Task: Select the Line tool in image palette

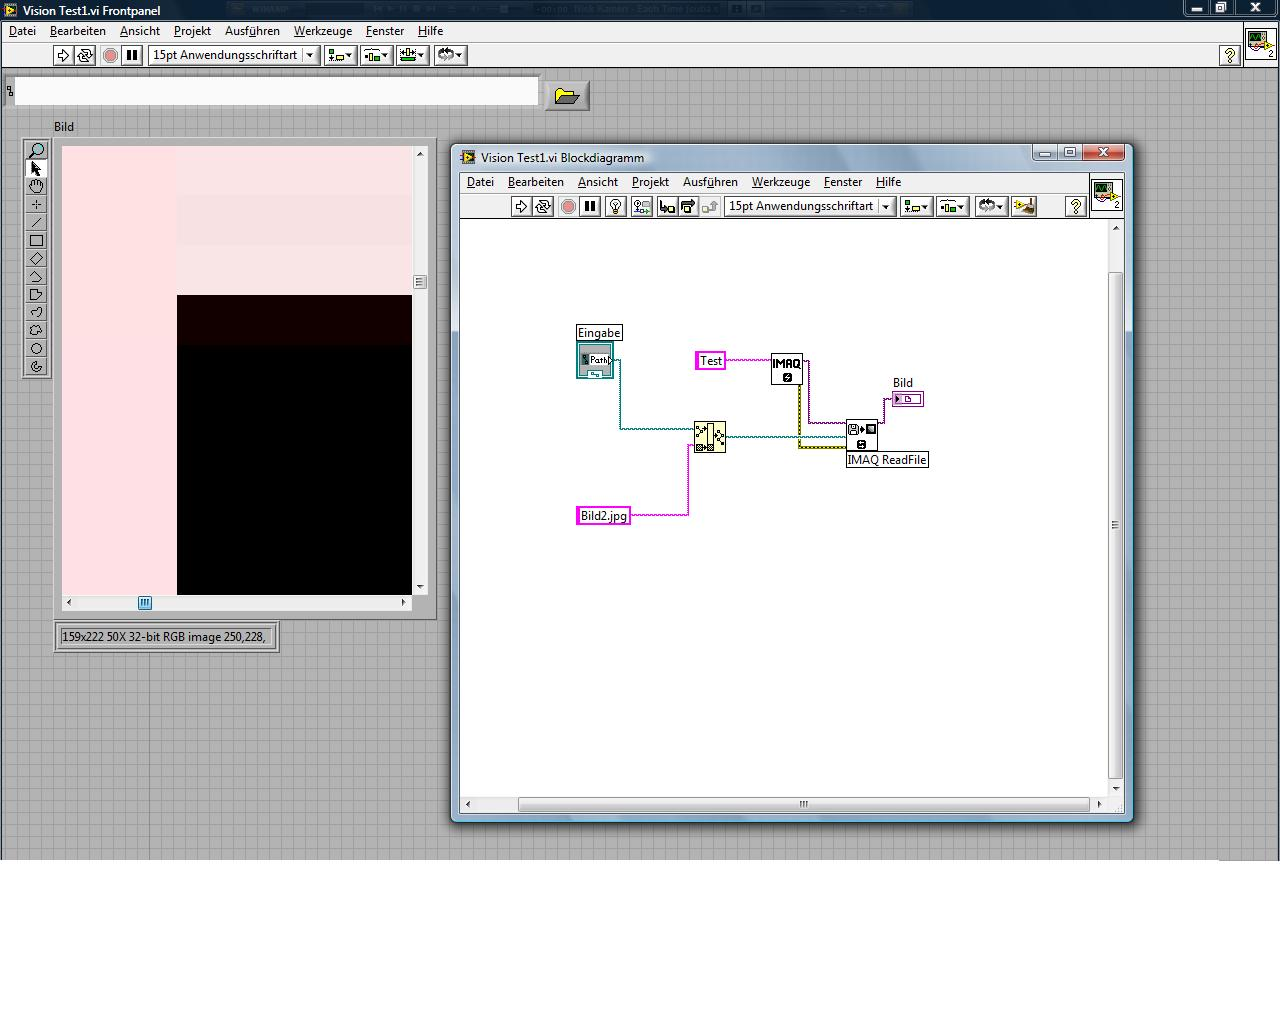Action: [37, 222]
